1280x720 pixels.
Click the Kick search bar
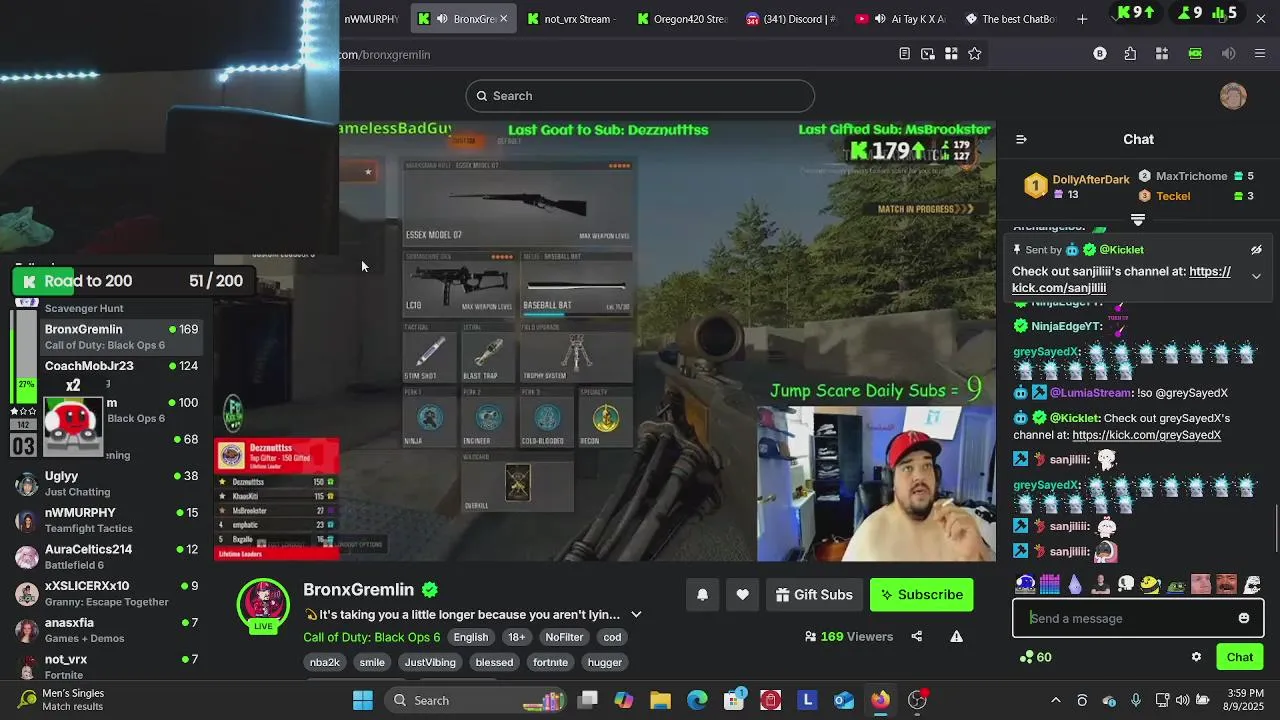click(640, 96)
